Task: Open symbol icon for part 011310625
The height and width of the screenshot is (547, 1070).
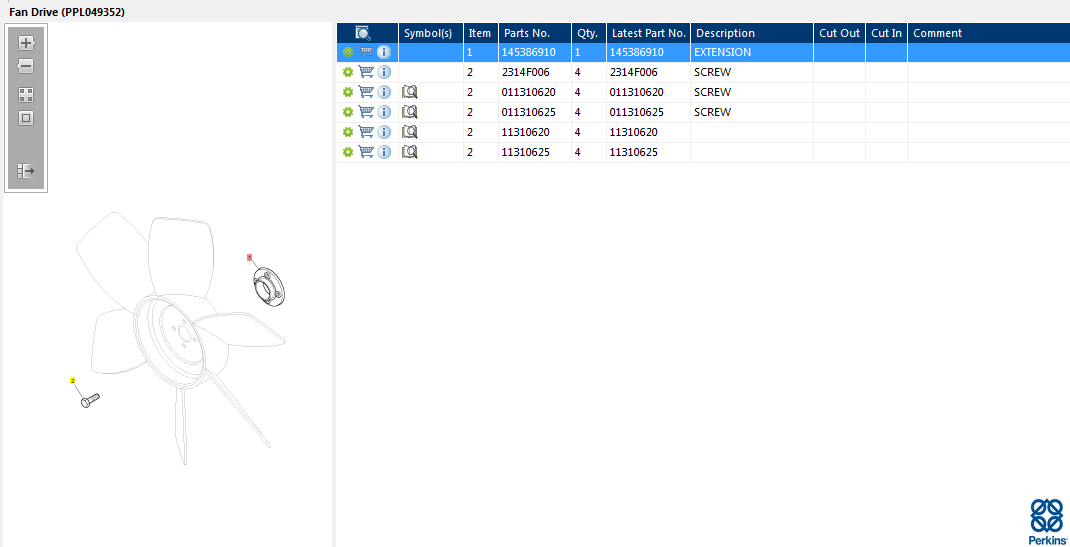Action: tap(409, 111)
